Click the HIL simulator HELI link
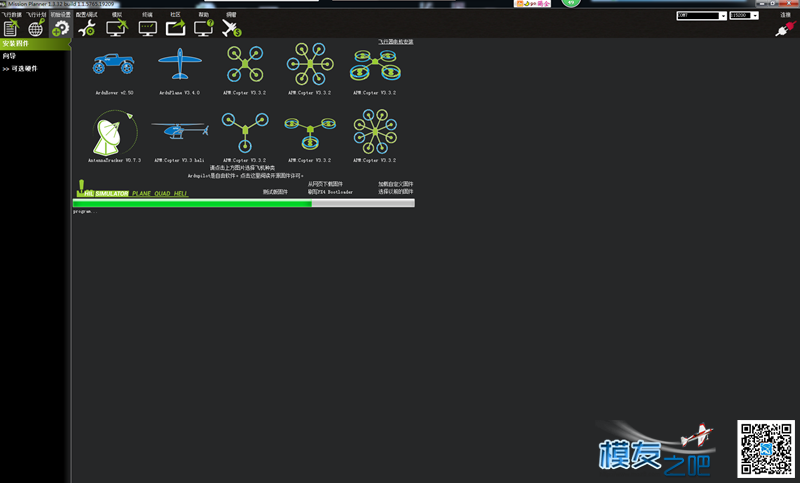Image resolution: width=800 pixels, height=483 pixels. (x=181, y=194)
